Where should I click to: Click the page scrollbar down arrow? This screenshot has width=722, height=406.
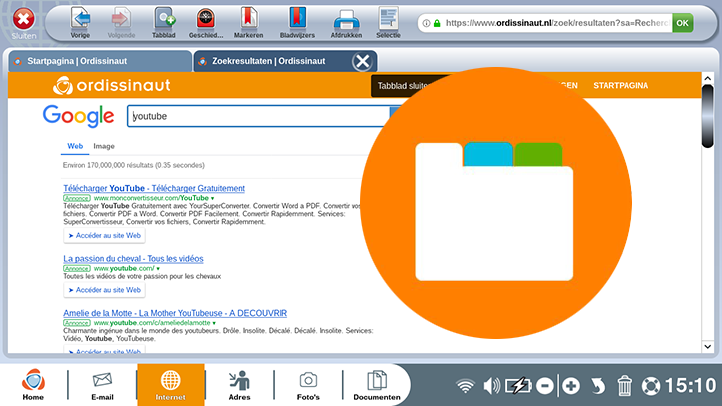tap(708, 347)
